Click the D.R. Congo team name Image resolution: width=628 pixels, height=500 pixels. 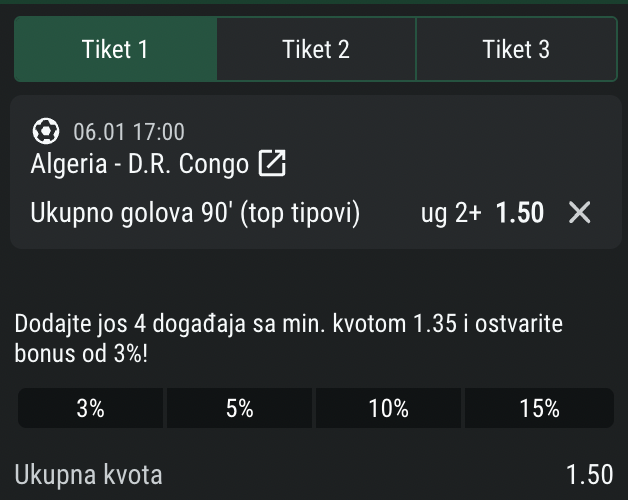pyautogui.click(x=188, y=164)
